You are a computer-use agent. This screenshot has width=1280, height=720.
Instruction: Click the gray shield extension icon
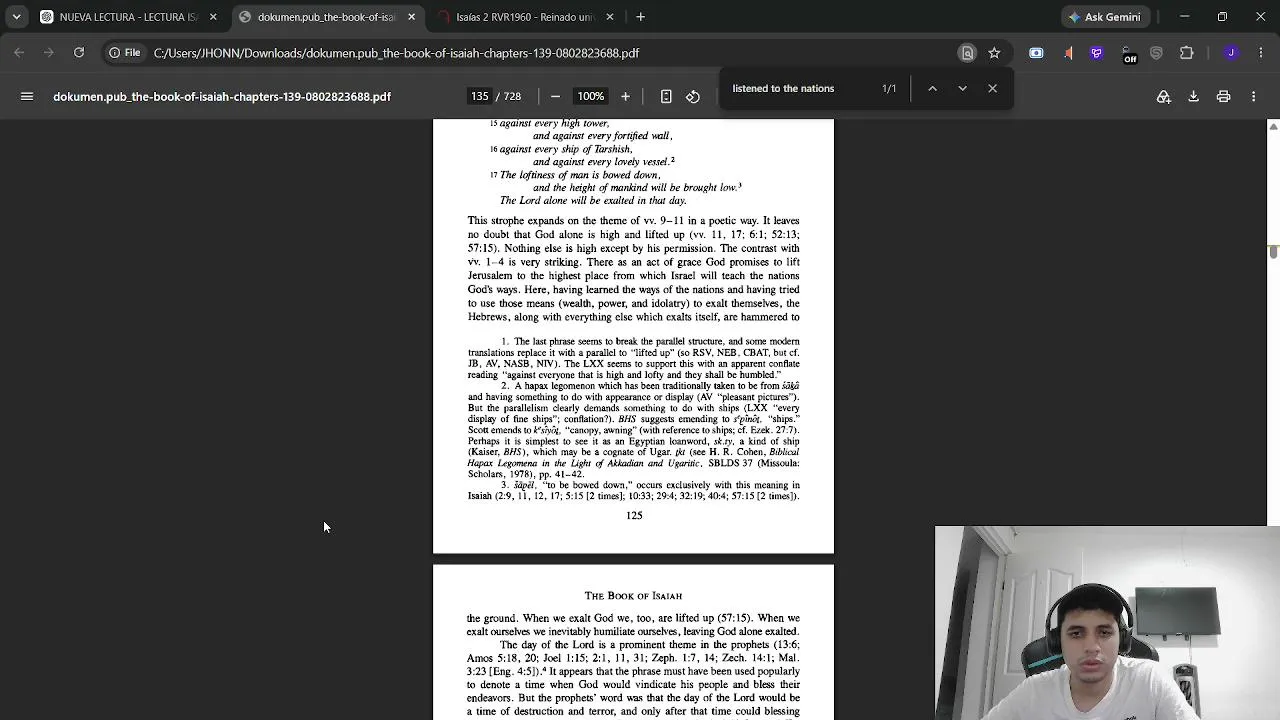1157,53
